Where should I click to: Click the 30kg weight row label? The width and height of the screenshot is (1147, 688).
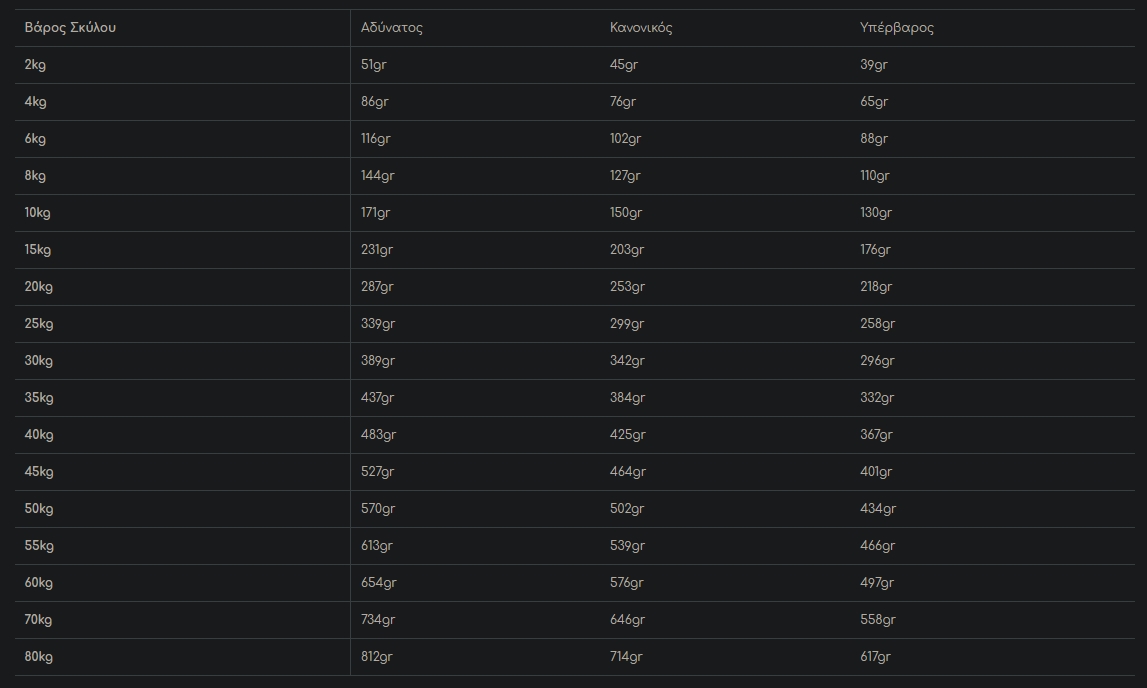tap(39, 361)
